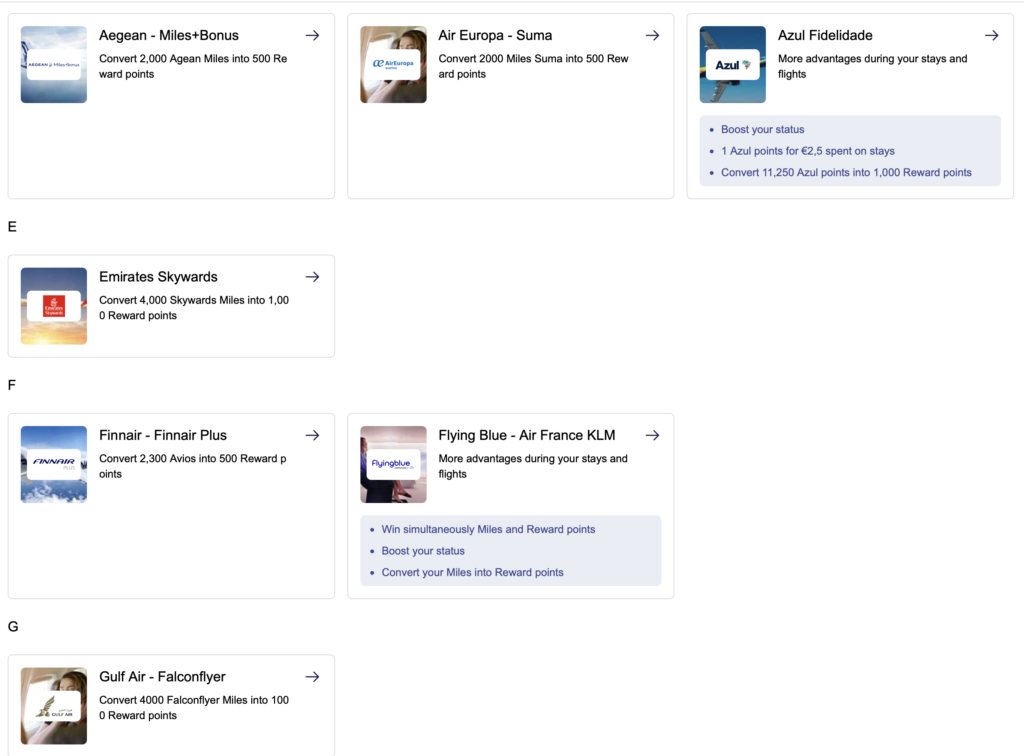Click 'Convert 2,300 Avios' description
The image size is (1024, 756).
192,466
